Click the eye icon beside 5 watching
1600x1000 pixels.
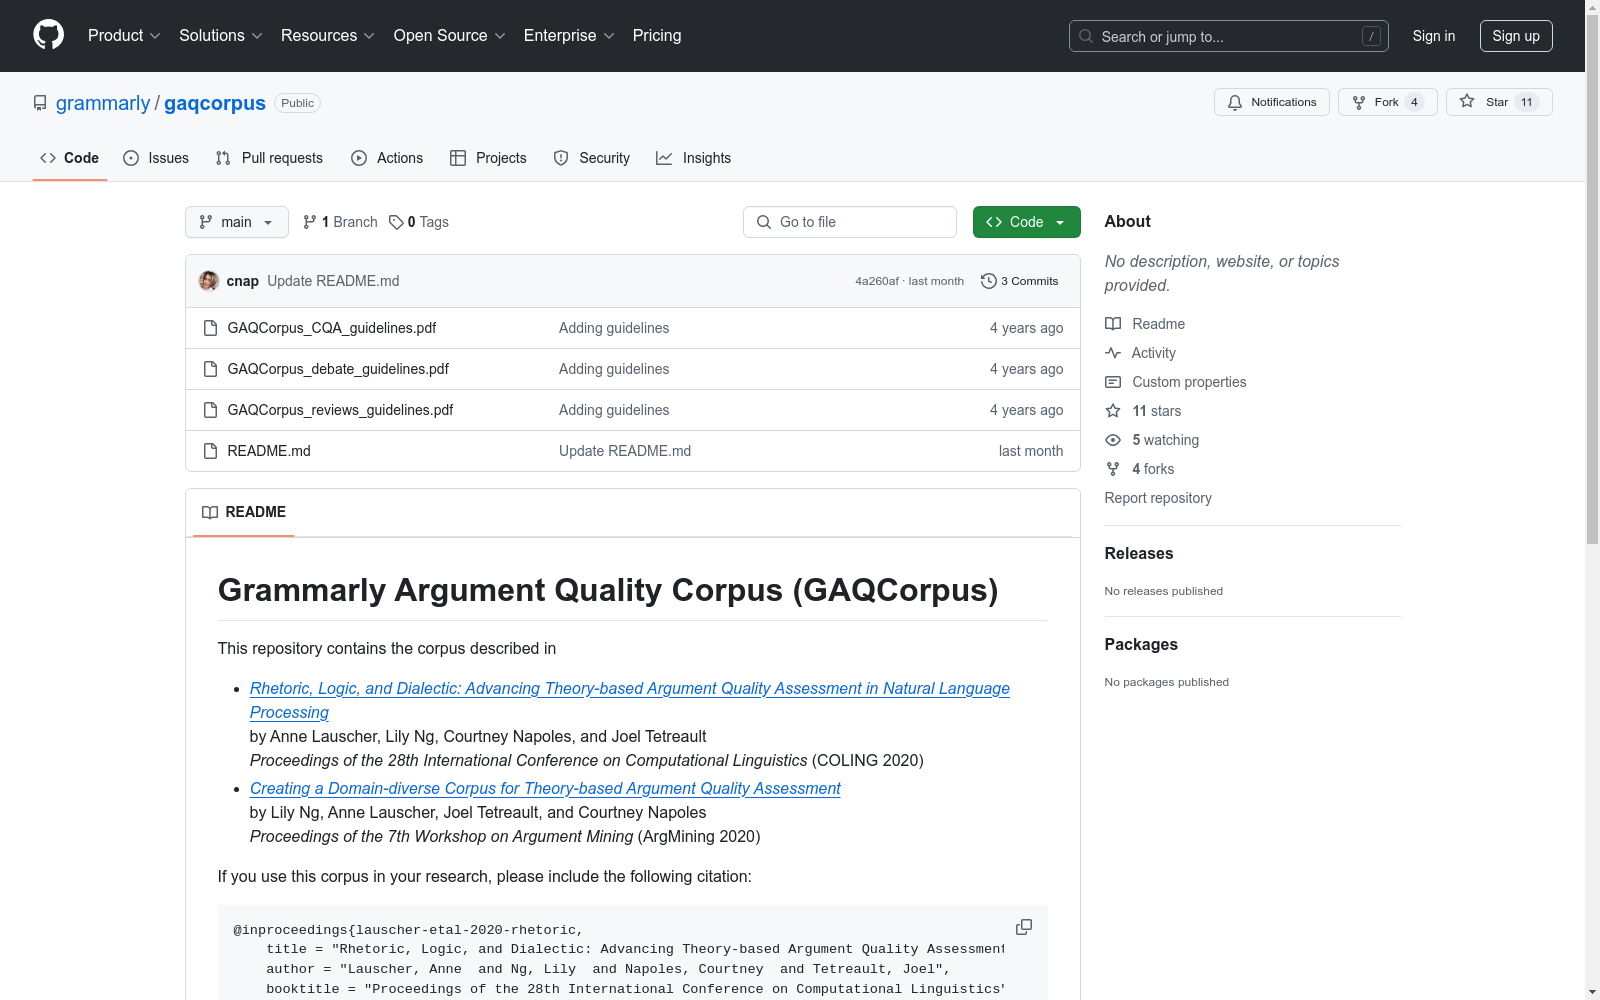[x=1113, y=440]
